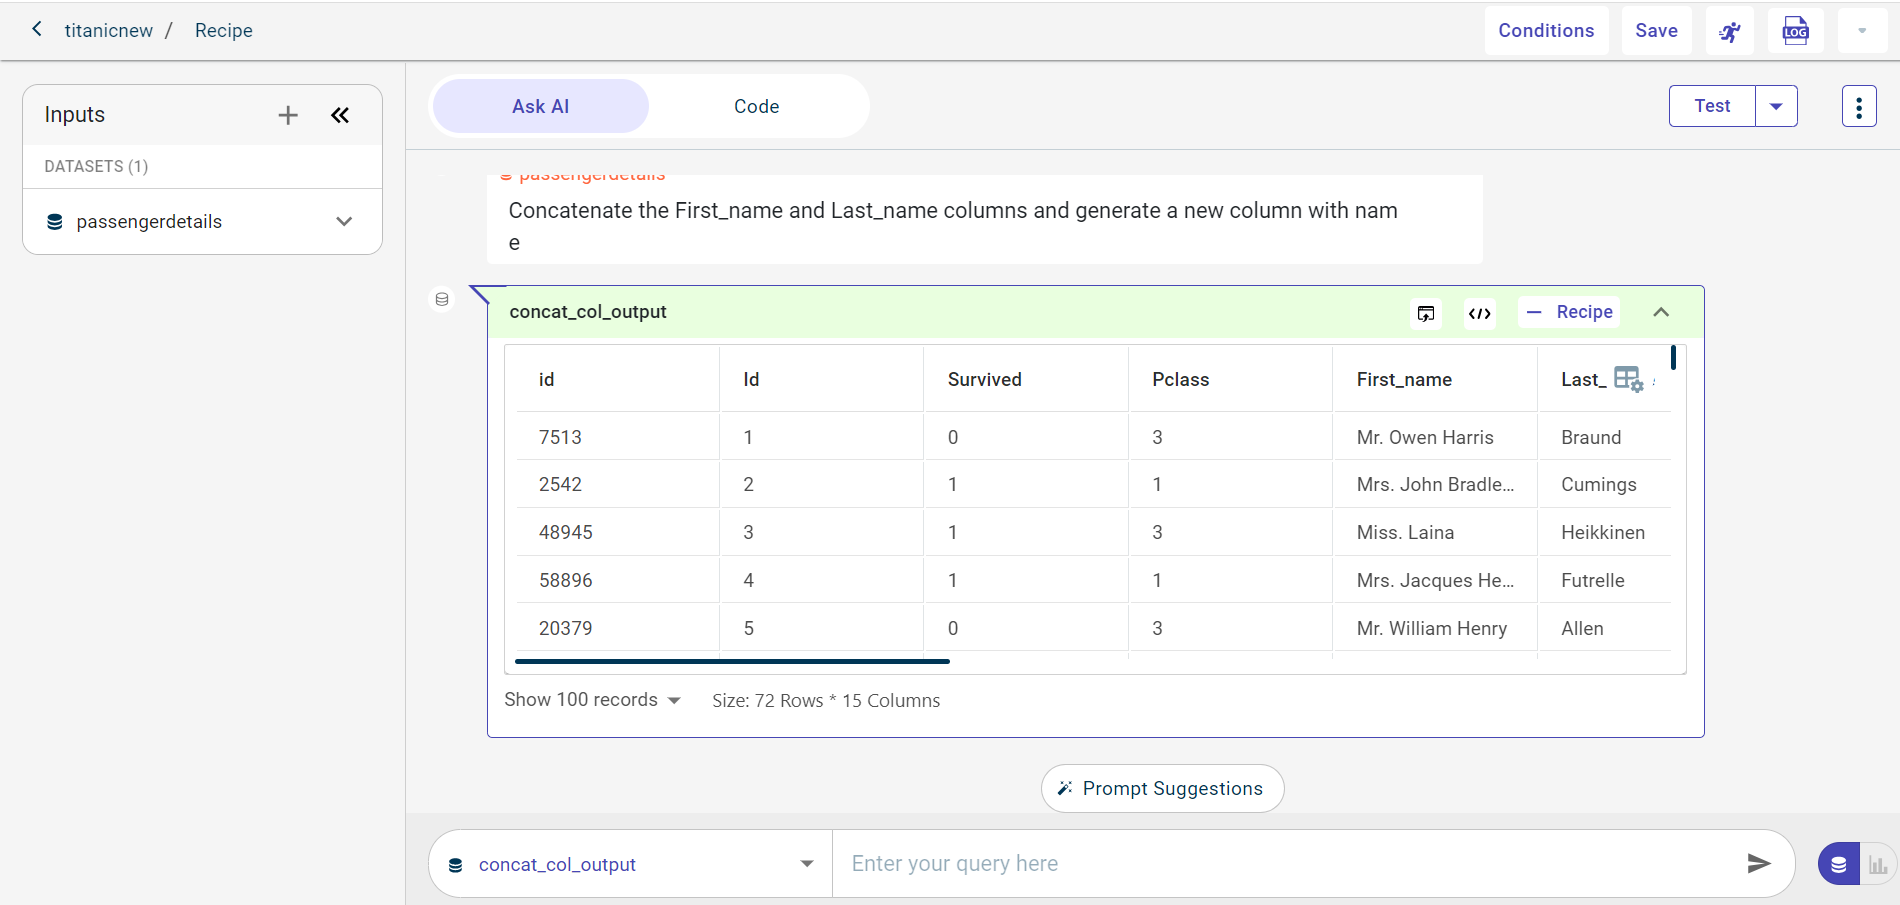1900x905 pixels.
Task: Toggle to chart output mode
Action: point(1878,865)
